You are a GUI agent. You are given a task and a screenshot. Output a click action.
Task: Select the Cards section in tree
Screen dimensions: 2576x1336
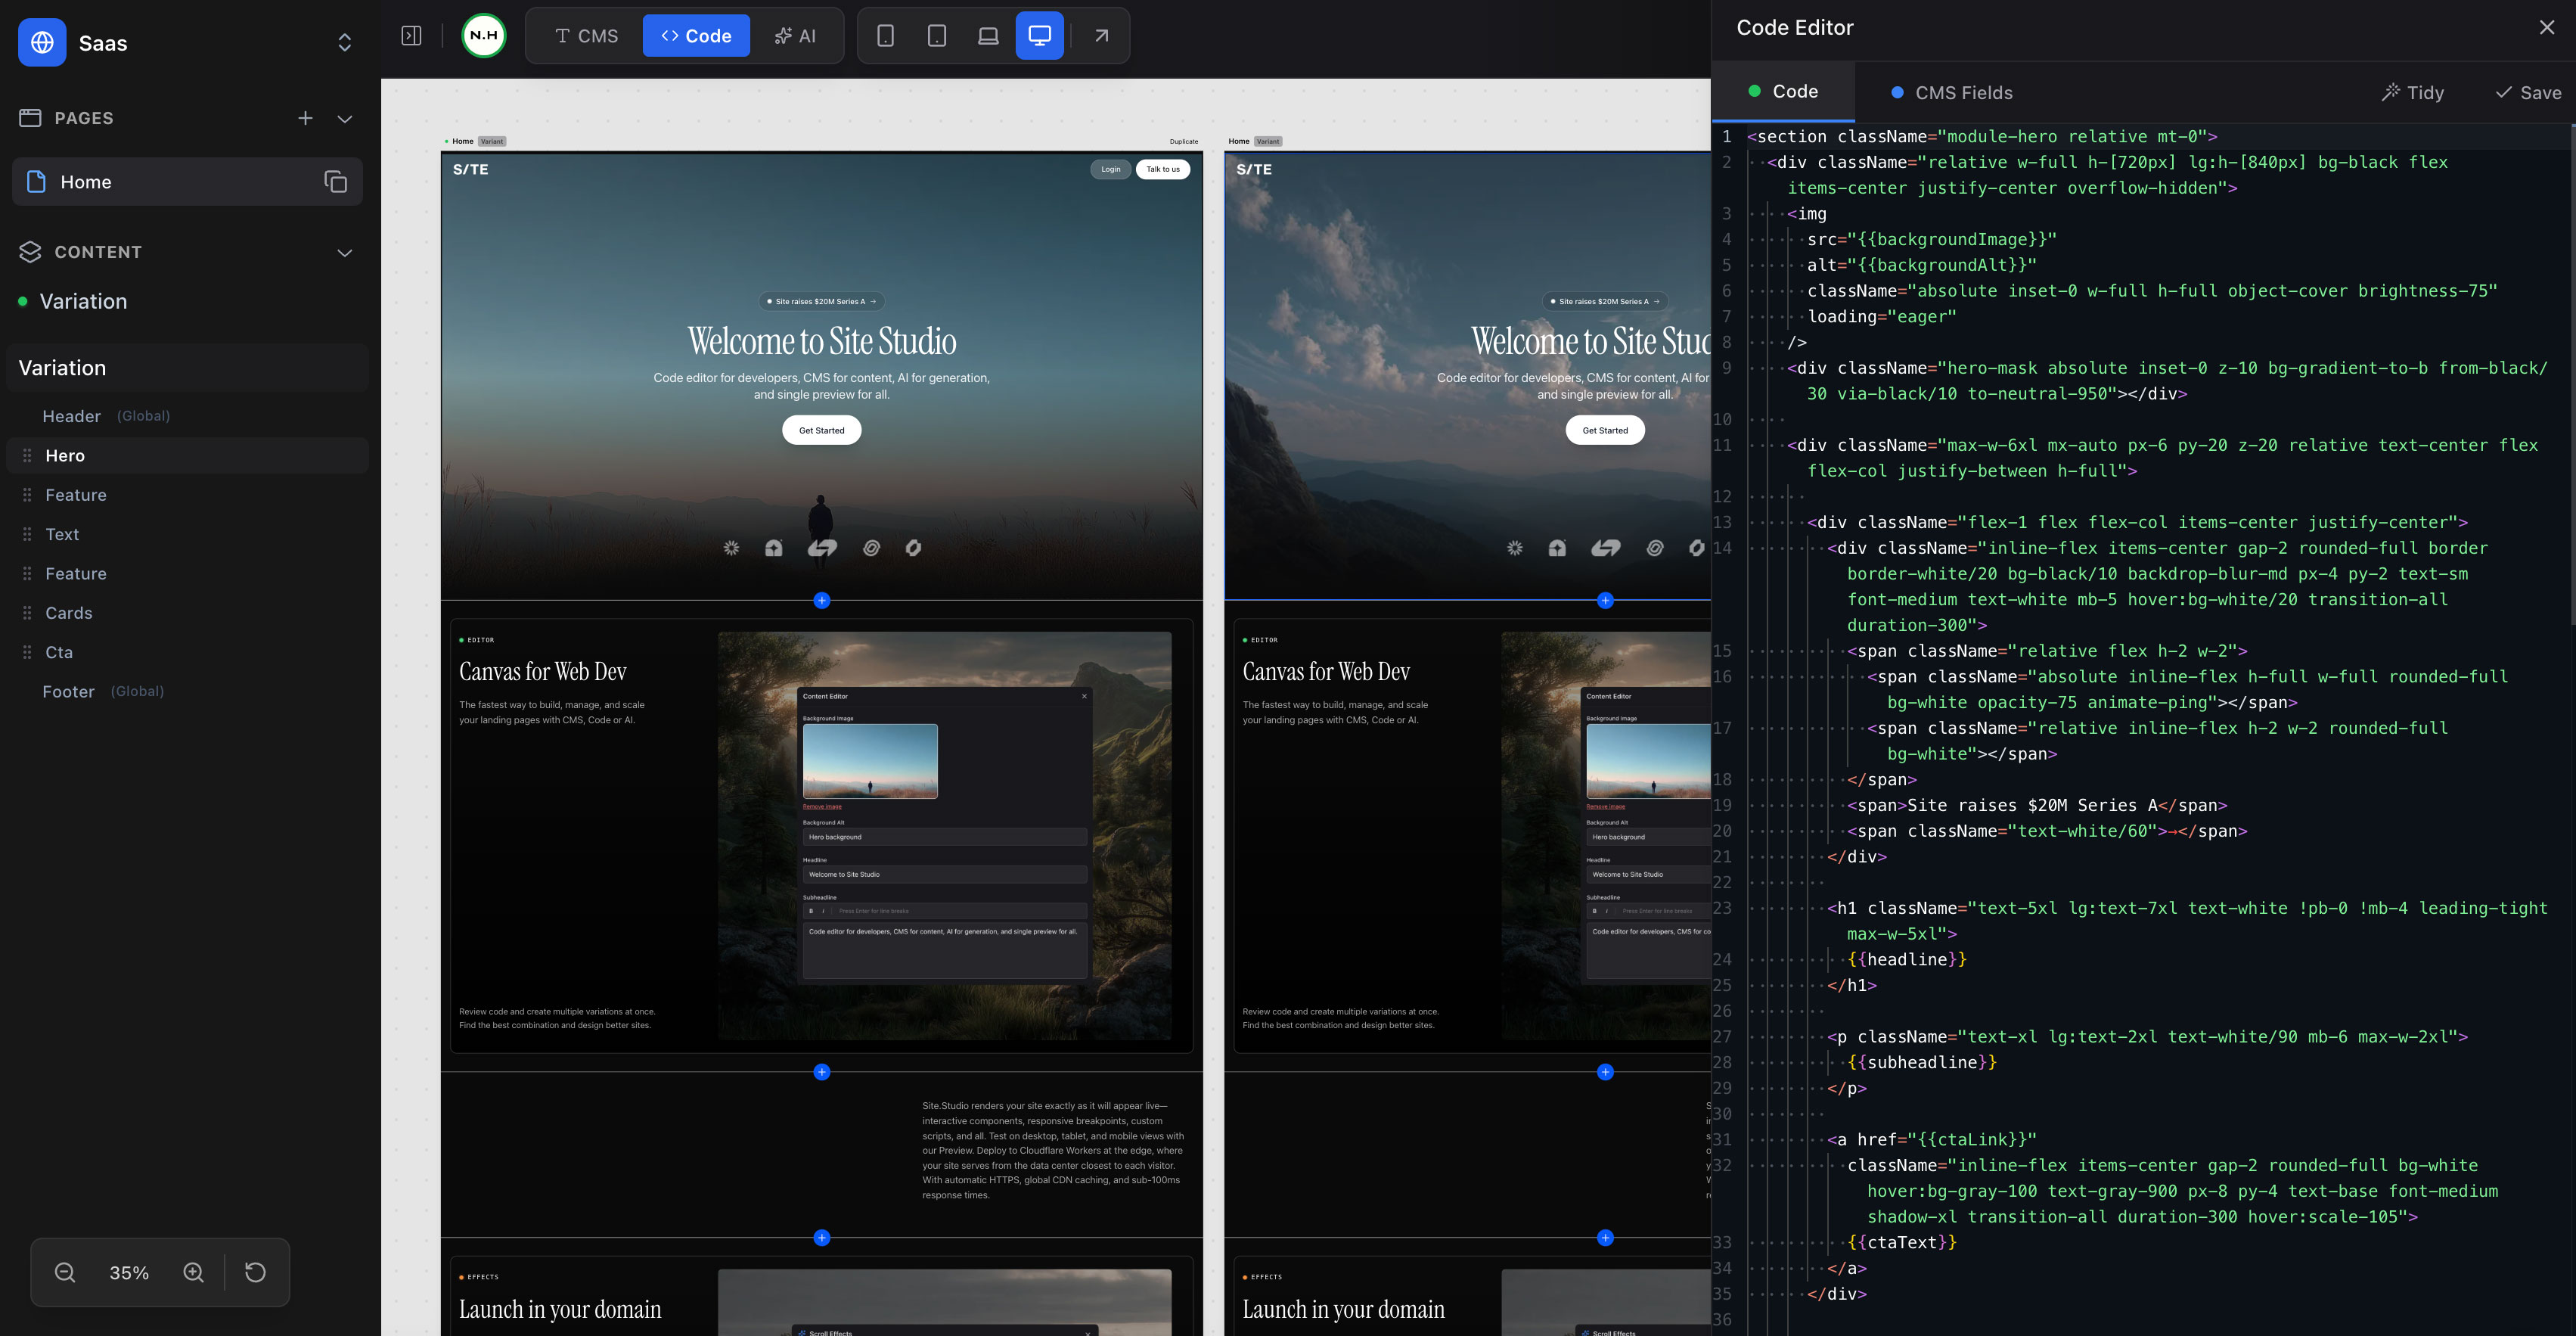[x=69, y=613]
